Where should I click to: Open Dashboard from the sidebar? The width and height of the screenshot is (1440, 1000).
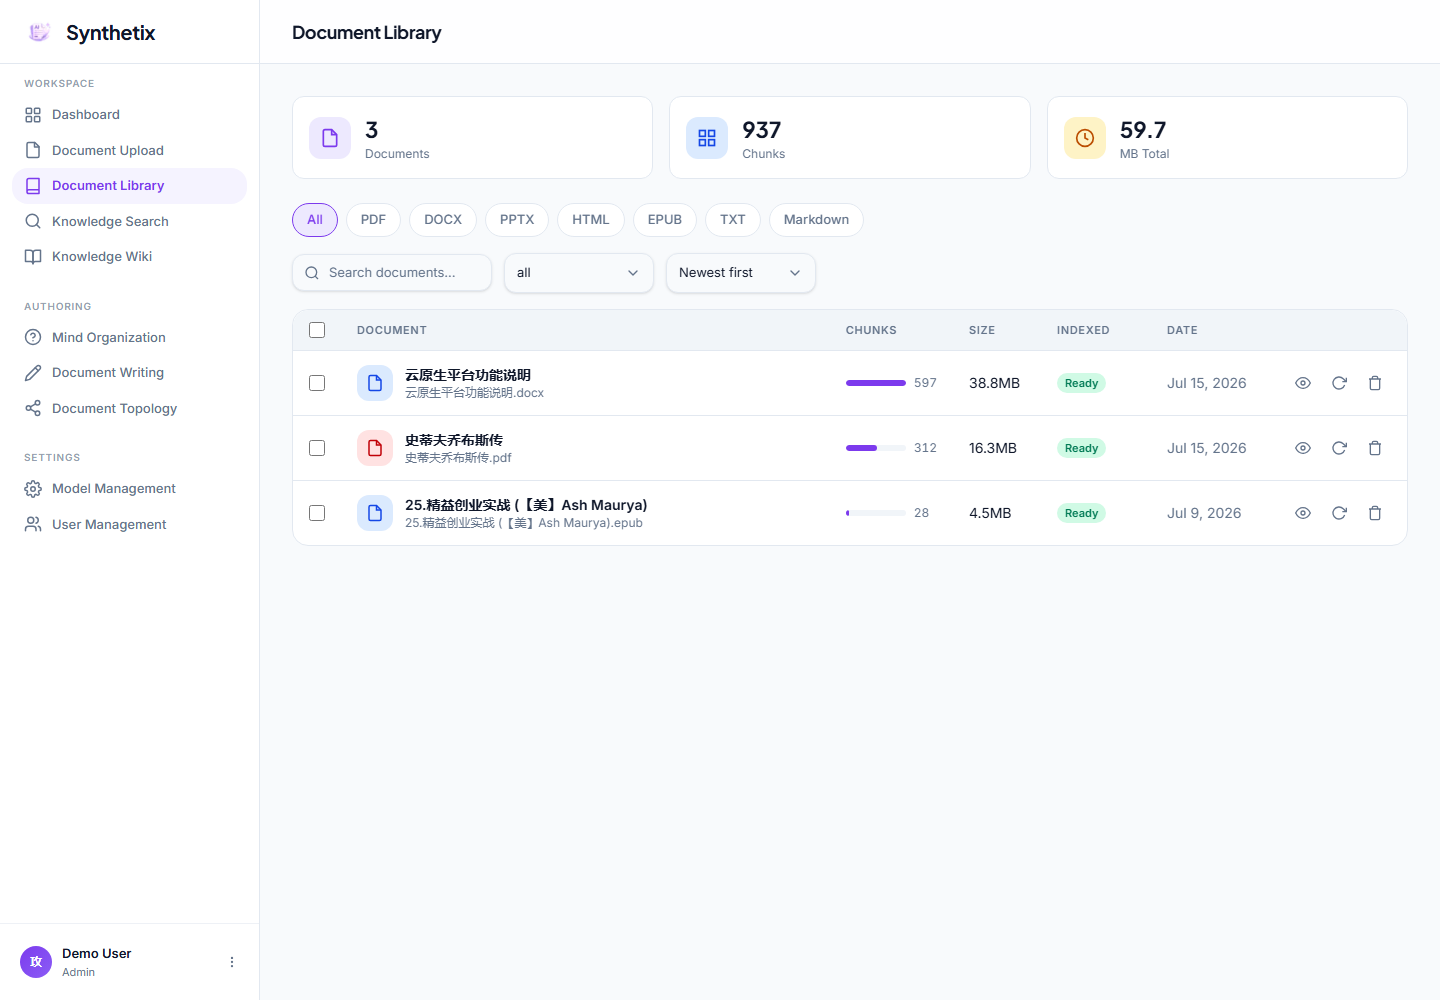pyautogui.click(x=129, y=115)
